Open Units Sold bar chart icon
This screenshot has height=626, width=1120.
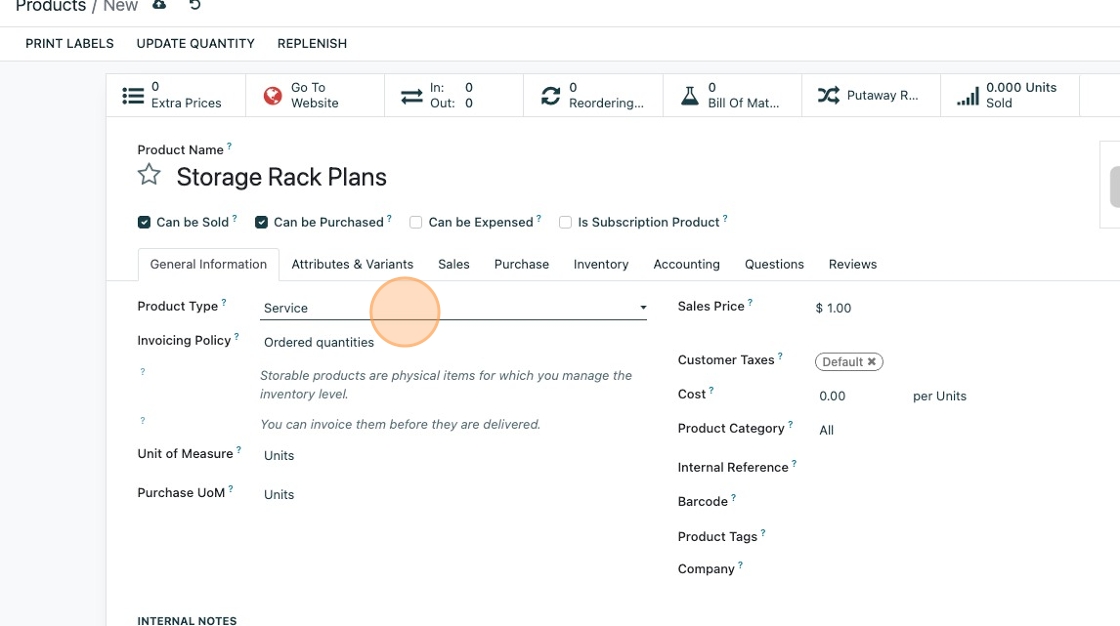point(968,96)
